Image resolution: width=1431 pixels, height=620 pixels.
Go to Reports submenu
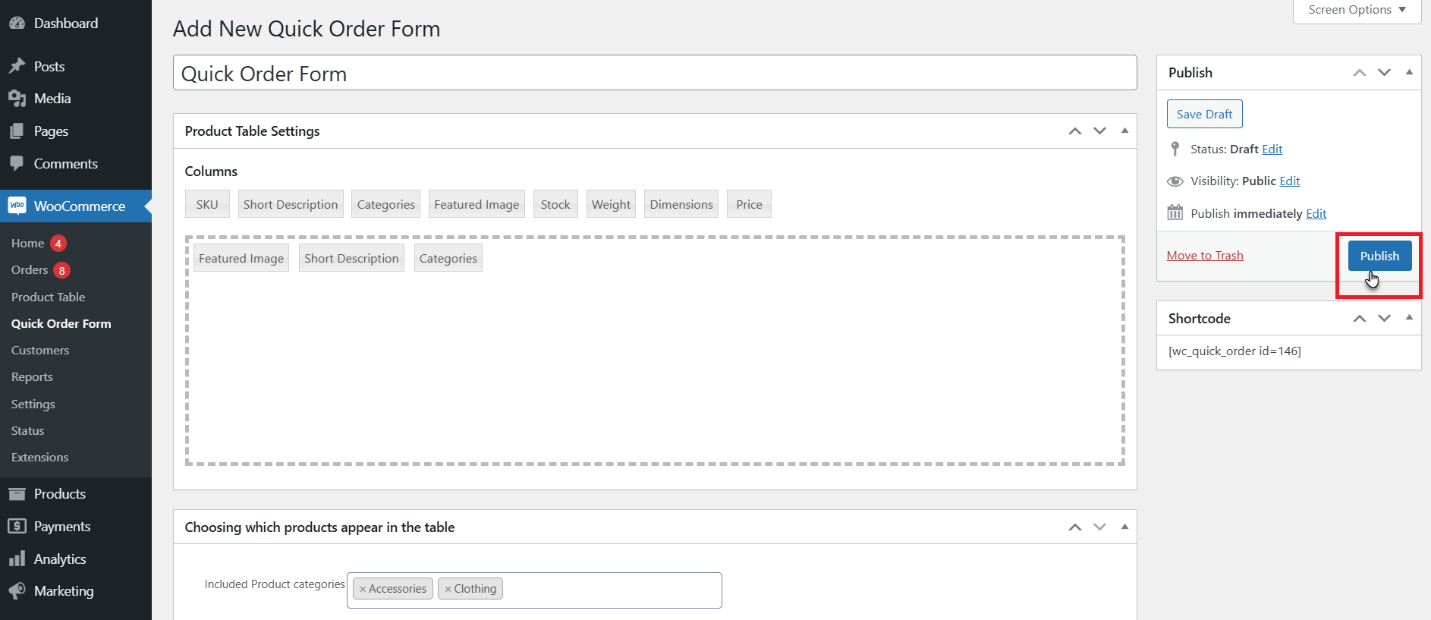coord(32,377)
